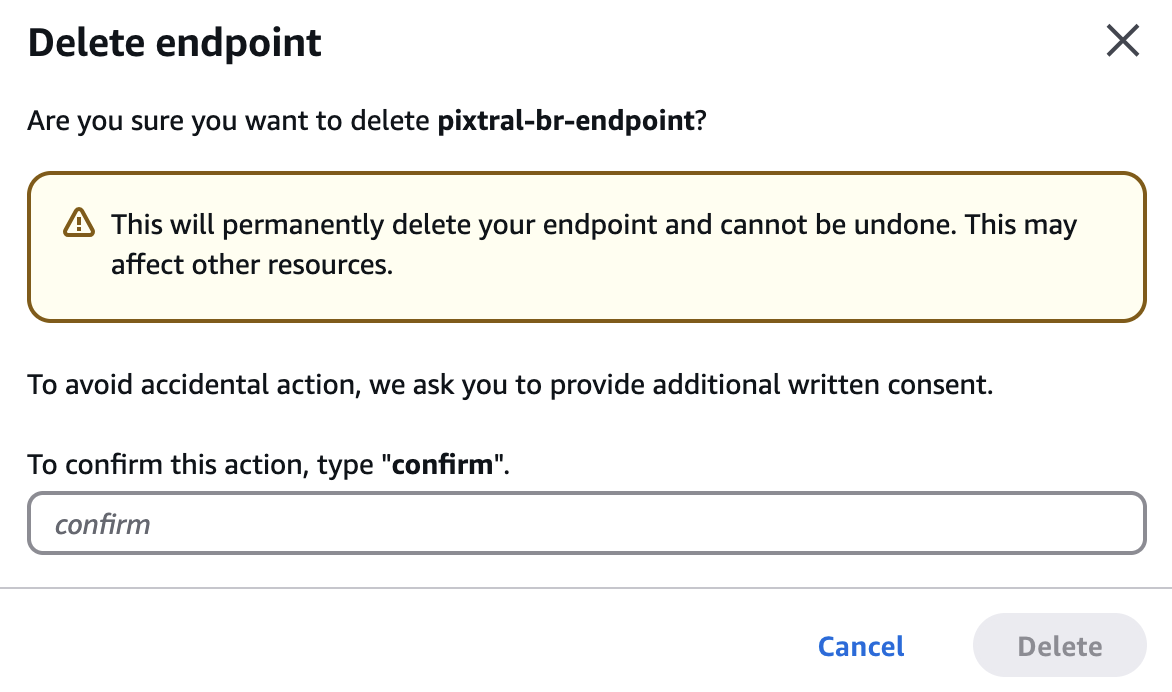This screenshot has height=692, width=1172.
Task: Click the additional written consent sentence
Action: (510, 384)
